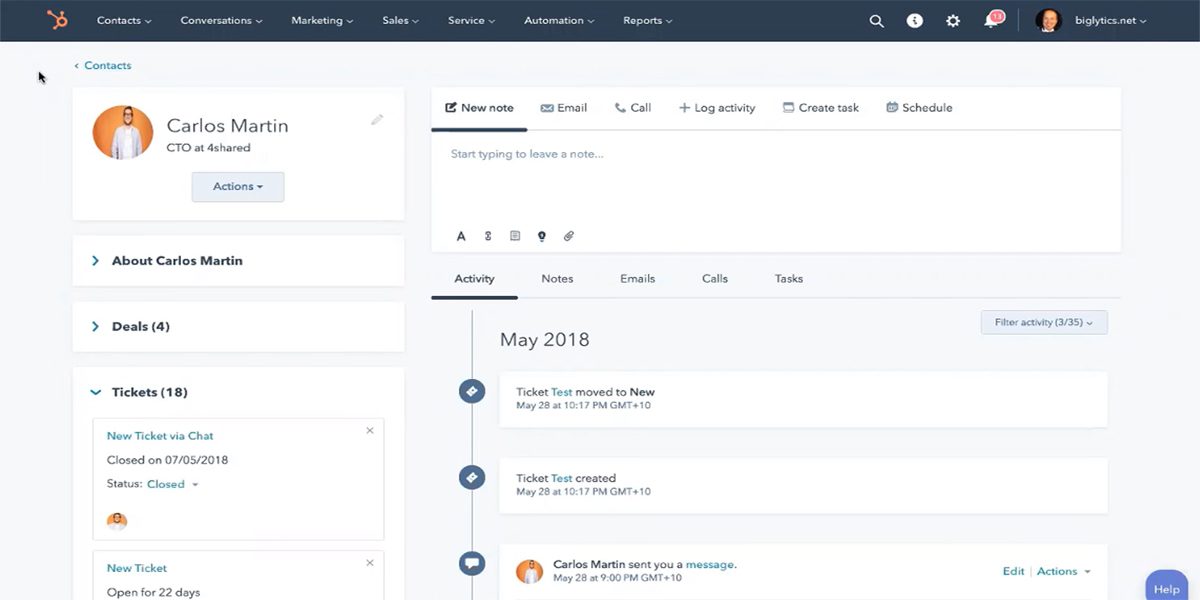Open notifications bell showing 13 alerts
This screenshot has width=1200, height=600.
[x=991, y=20]
